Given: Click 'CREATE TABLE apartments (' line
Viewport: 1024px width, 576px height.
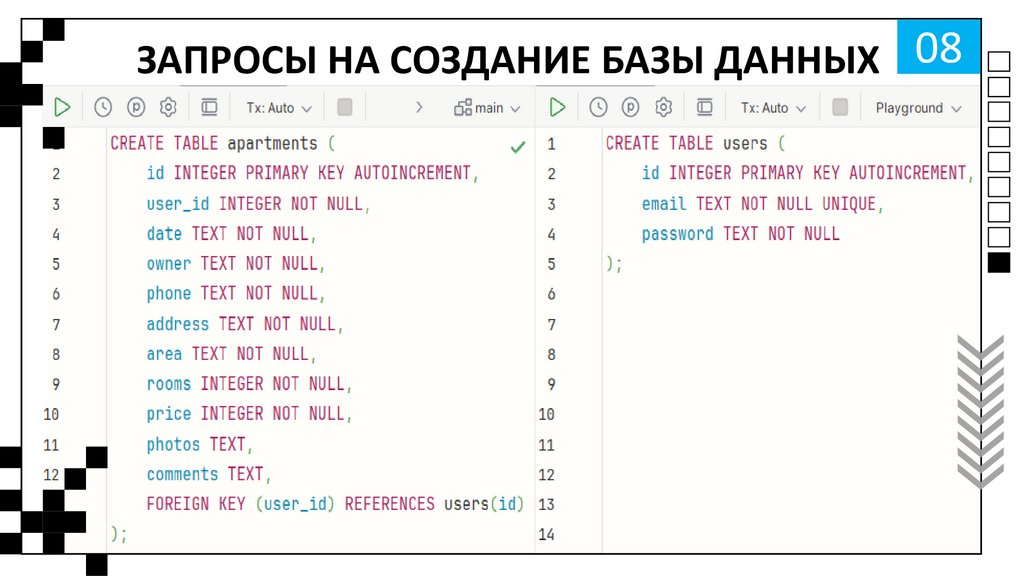Looking at the screenshot, I should click(x=222, y=143).
